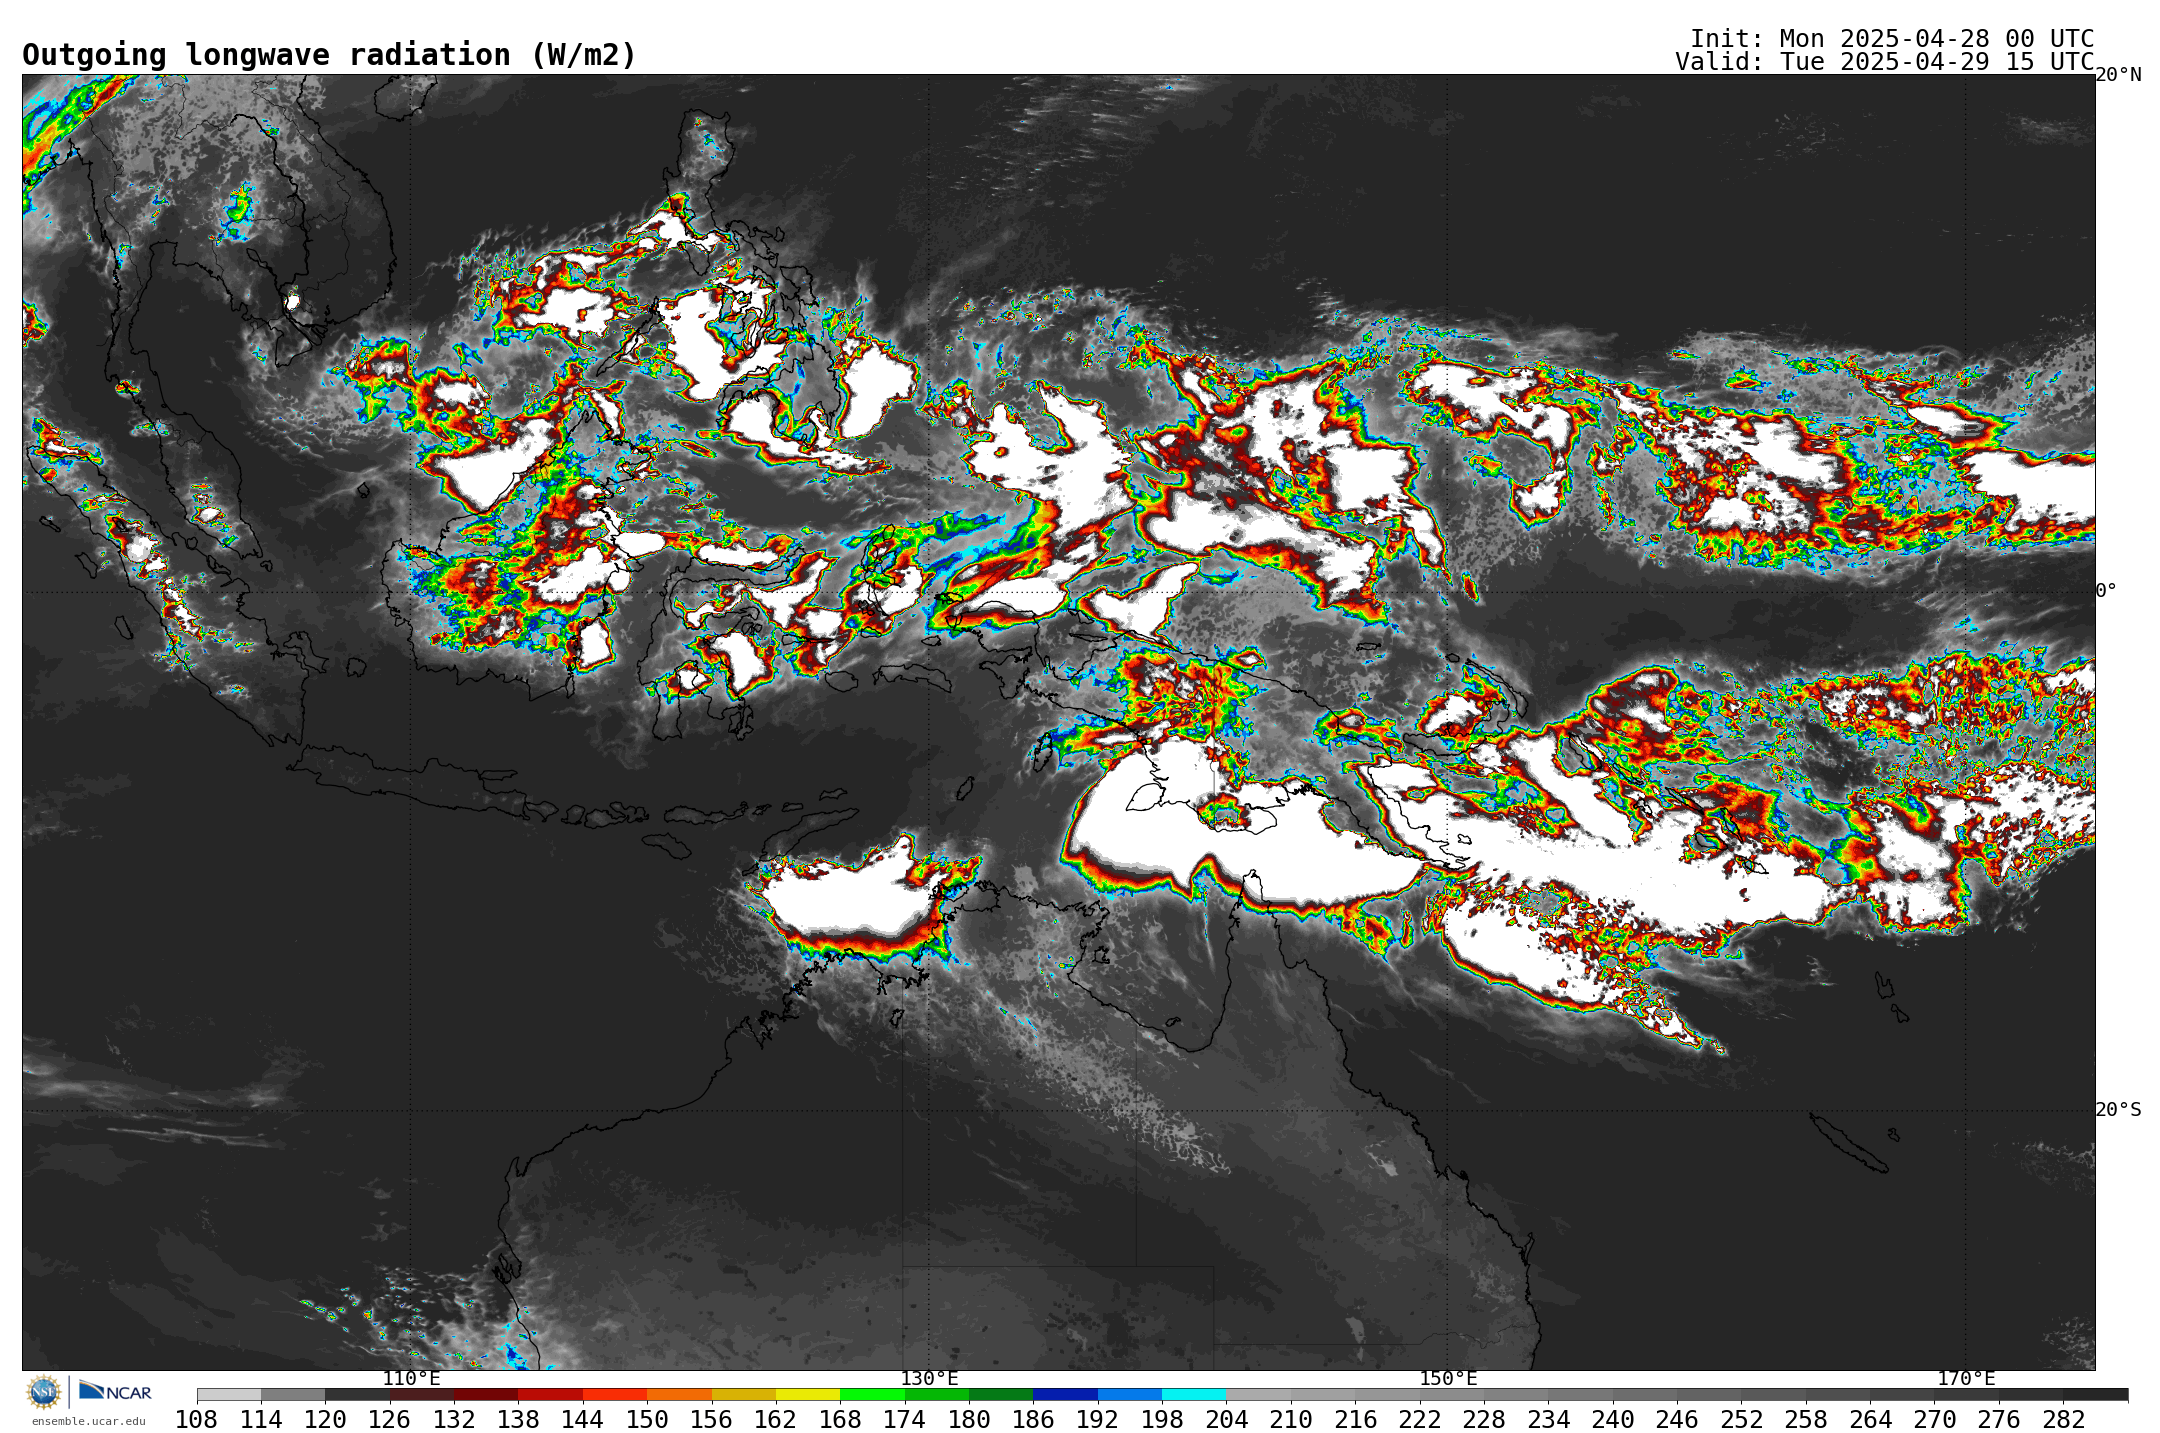Click the 150°E longitude label
This screenshot has width=2160, height=1433.
point(1448,1378)
